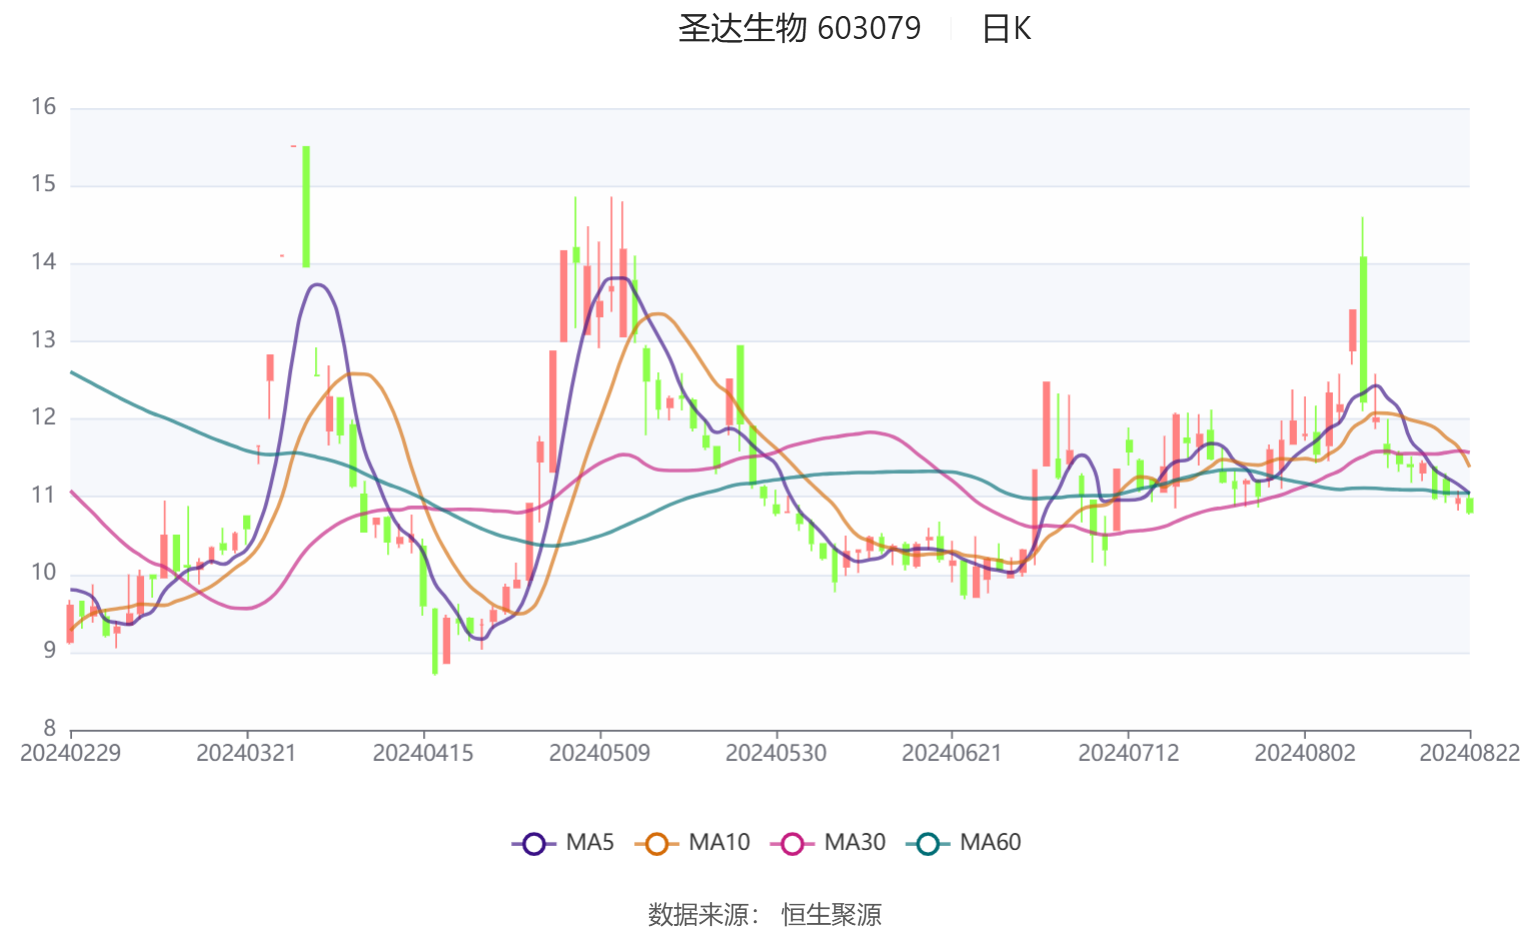This screenshot has width=1531, height=930.
Task: Click the y-axis value 12
Action: point(43,417)
